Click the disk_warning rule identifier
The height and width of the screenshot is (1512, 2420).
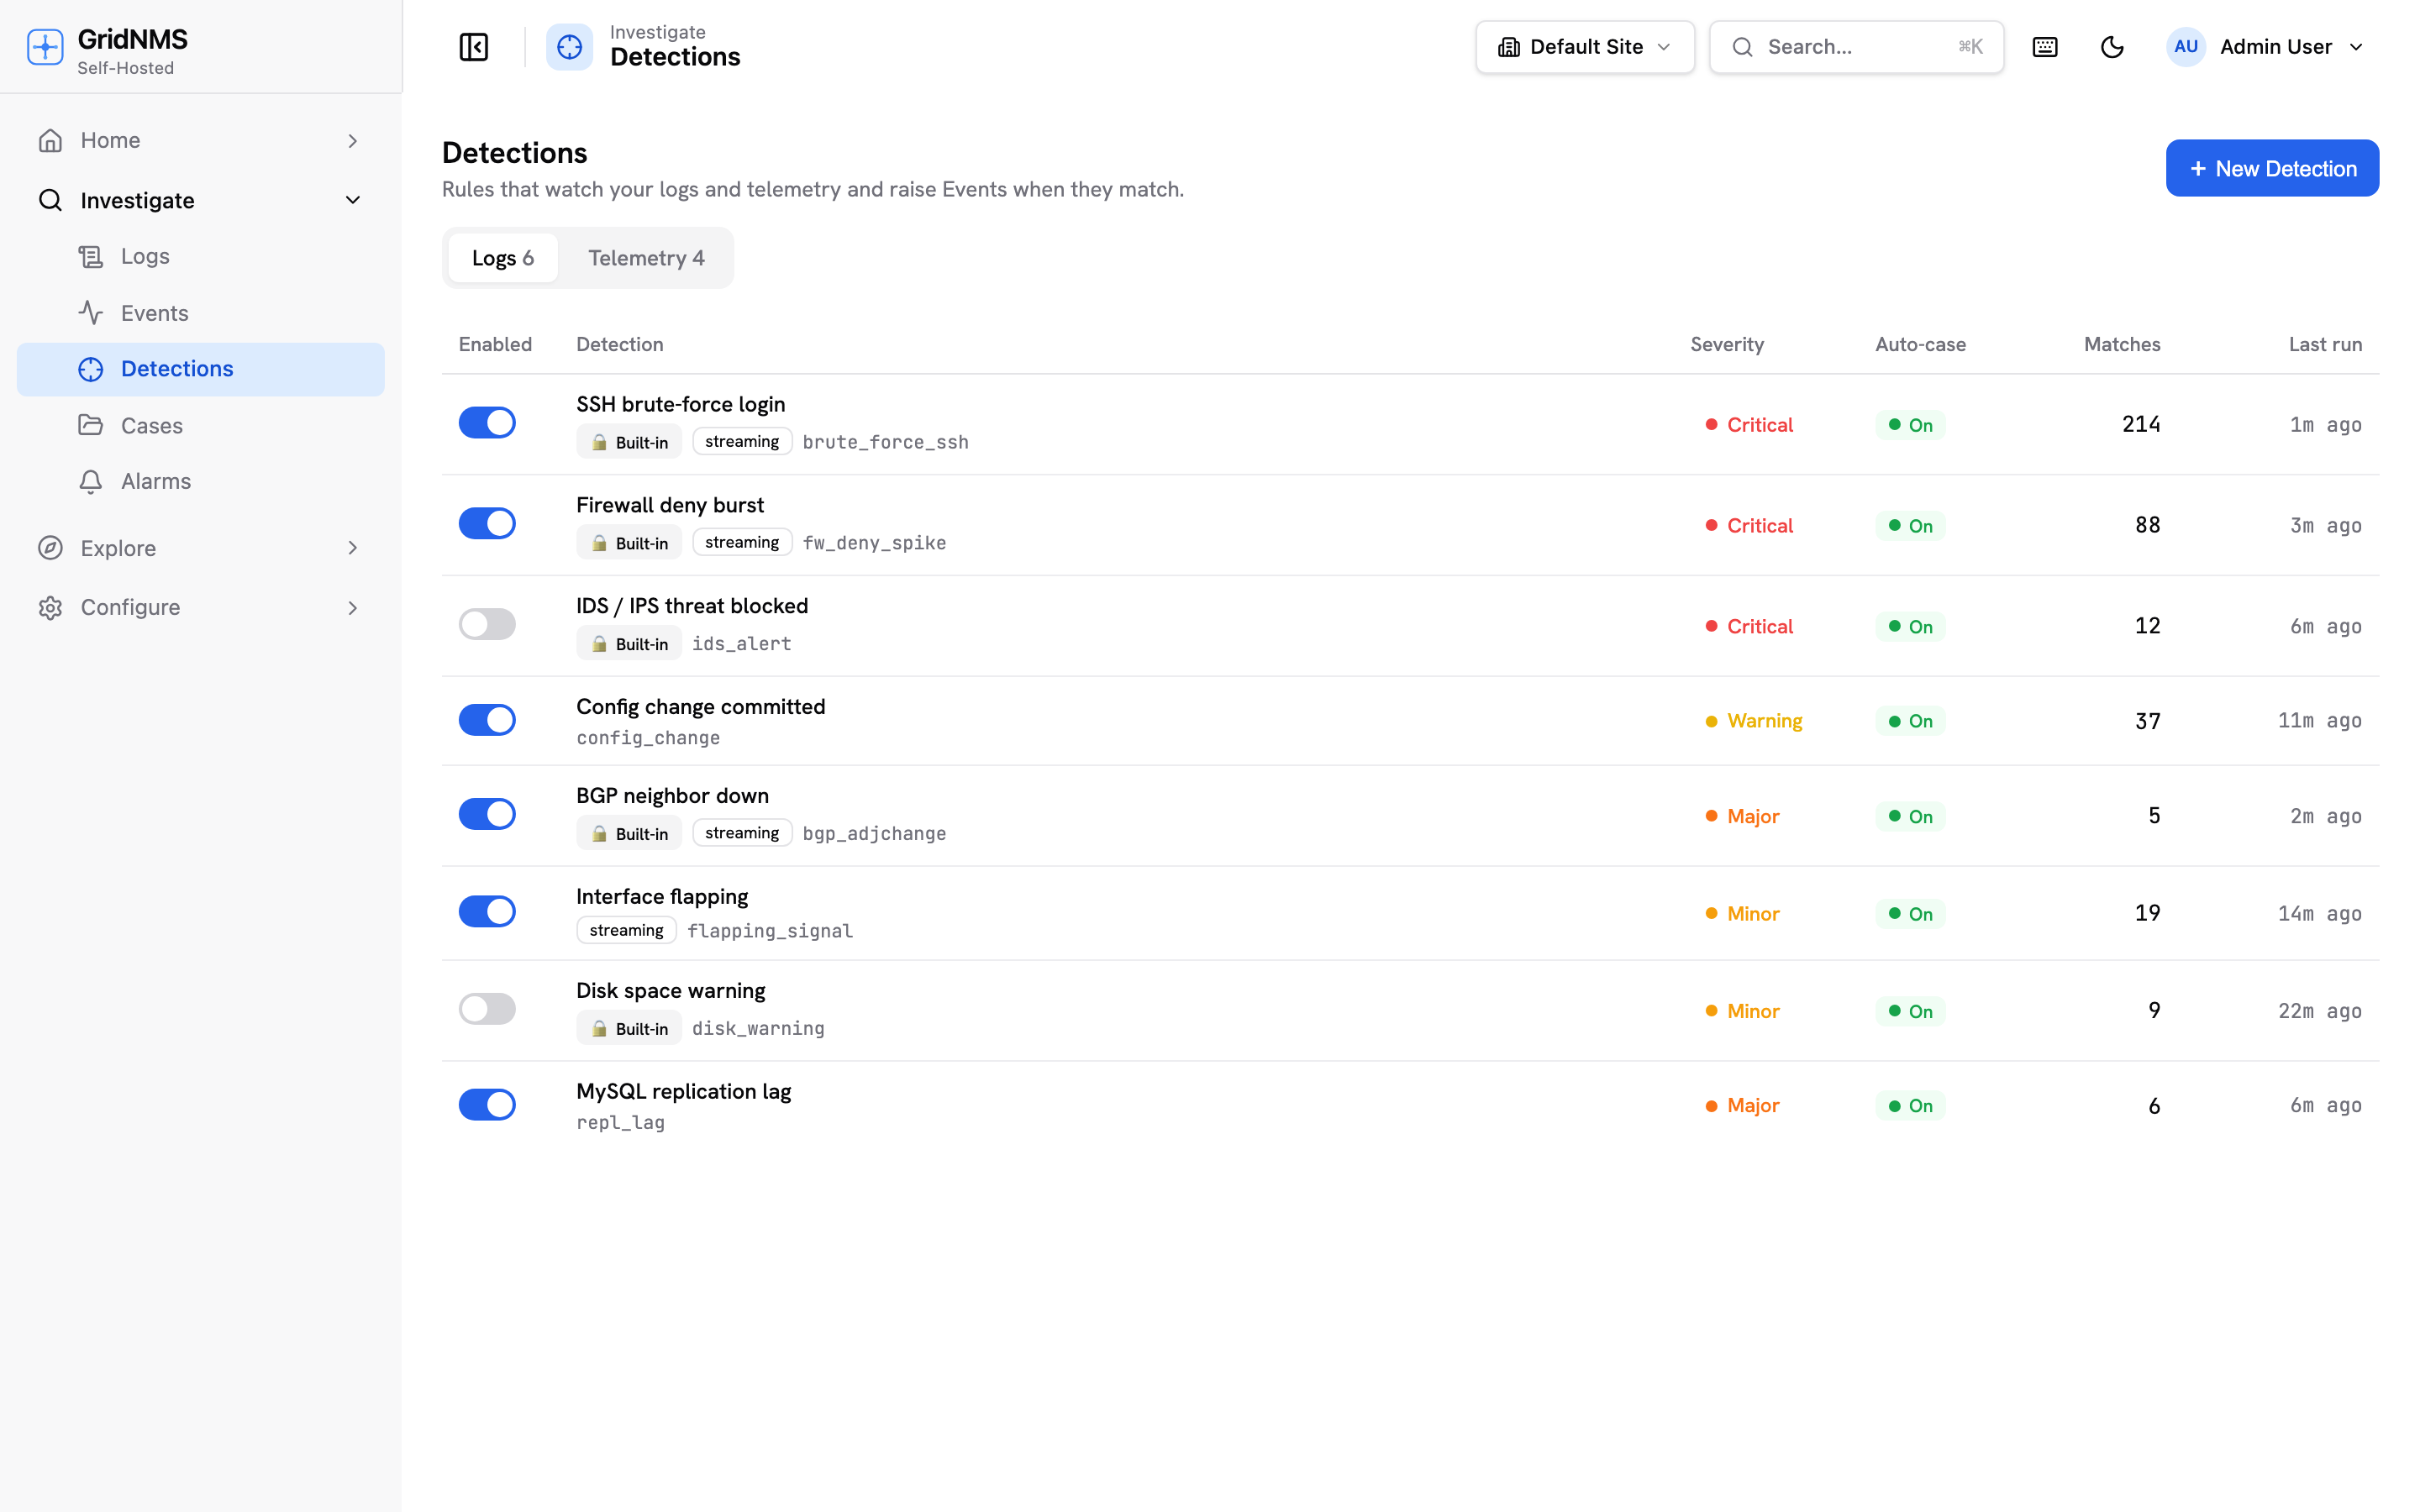[x=758, y=1029]
